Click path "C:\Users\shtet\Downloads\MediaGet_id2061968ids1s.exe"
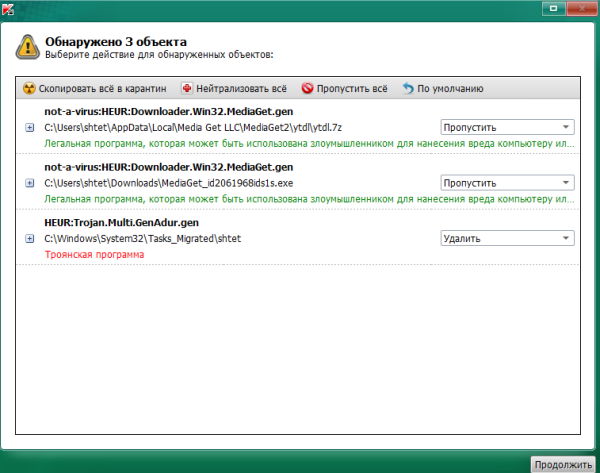This screenshot has height=473, width=600. click(x=169, y=183)
